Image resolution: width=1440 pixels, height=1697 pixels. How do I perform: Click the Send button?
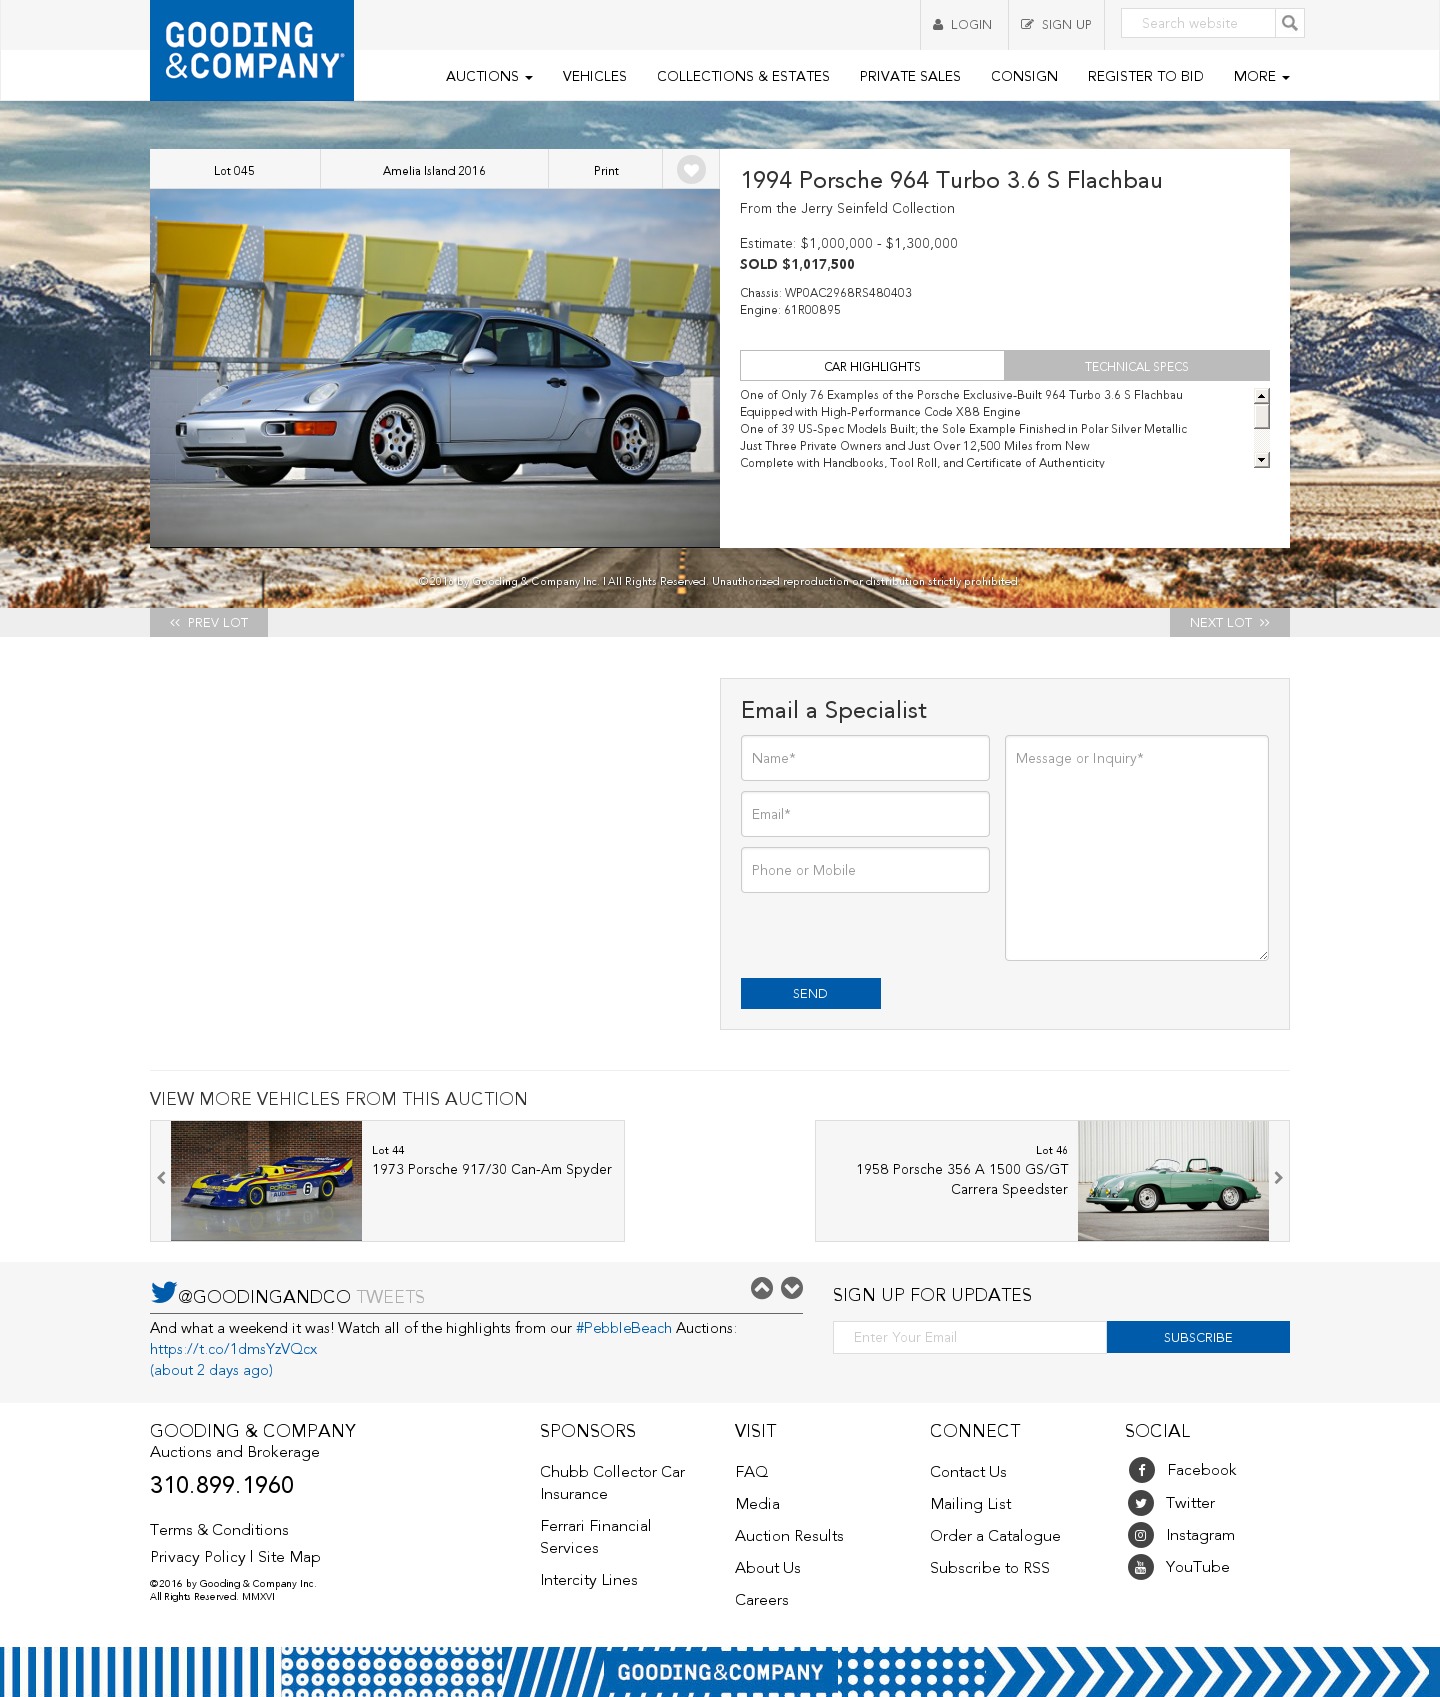[811, 993]
